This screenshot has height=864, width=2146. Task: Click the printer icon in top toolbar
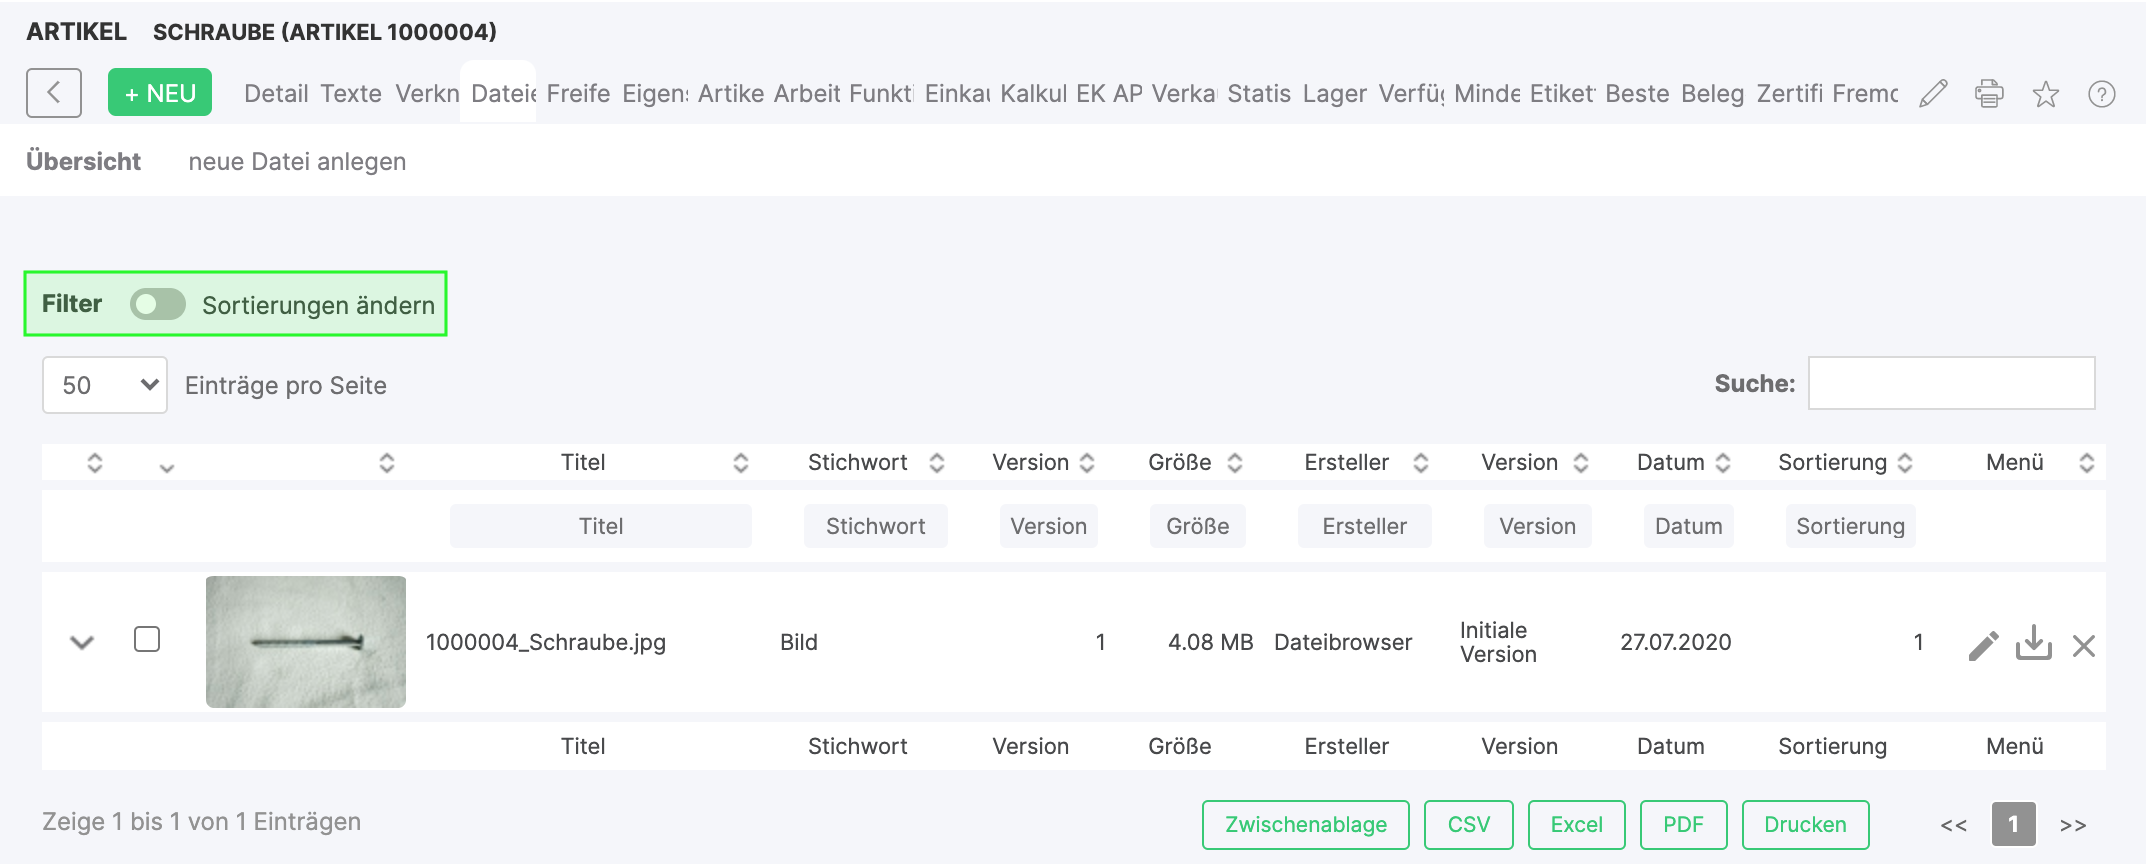click(x=1989, y=94)
